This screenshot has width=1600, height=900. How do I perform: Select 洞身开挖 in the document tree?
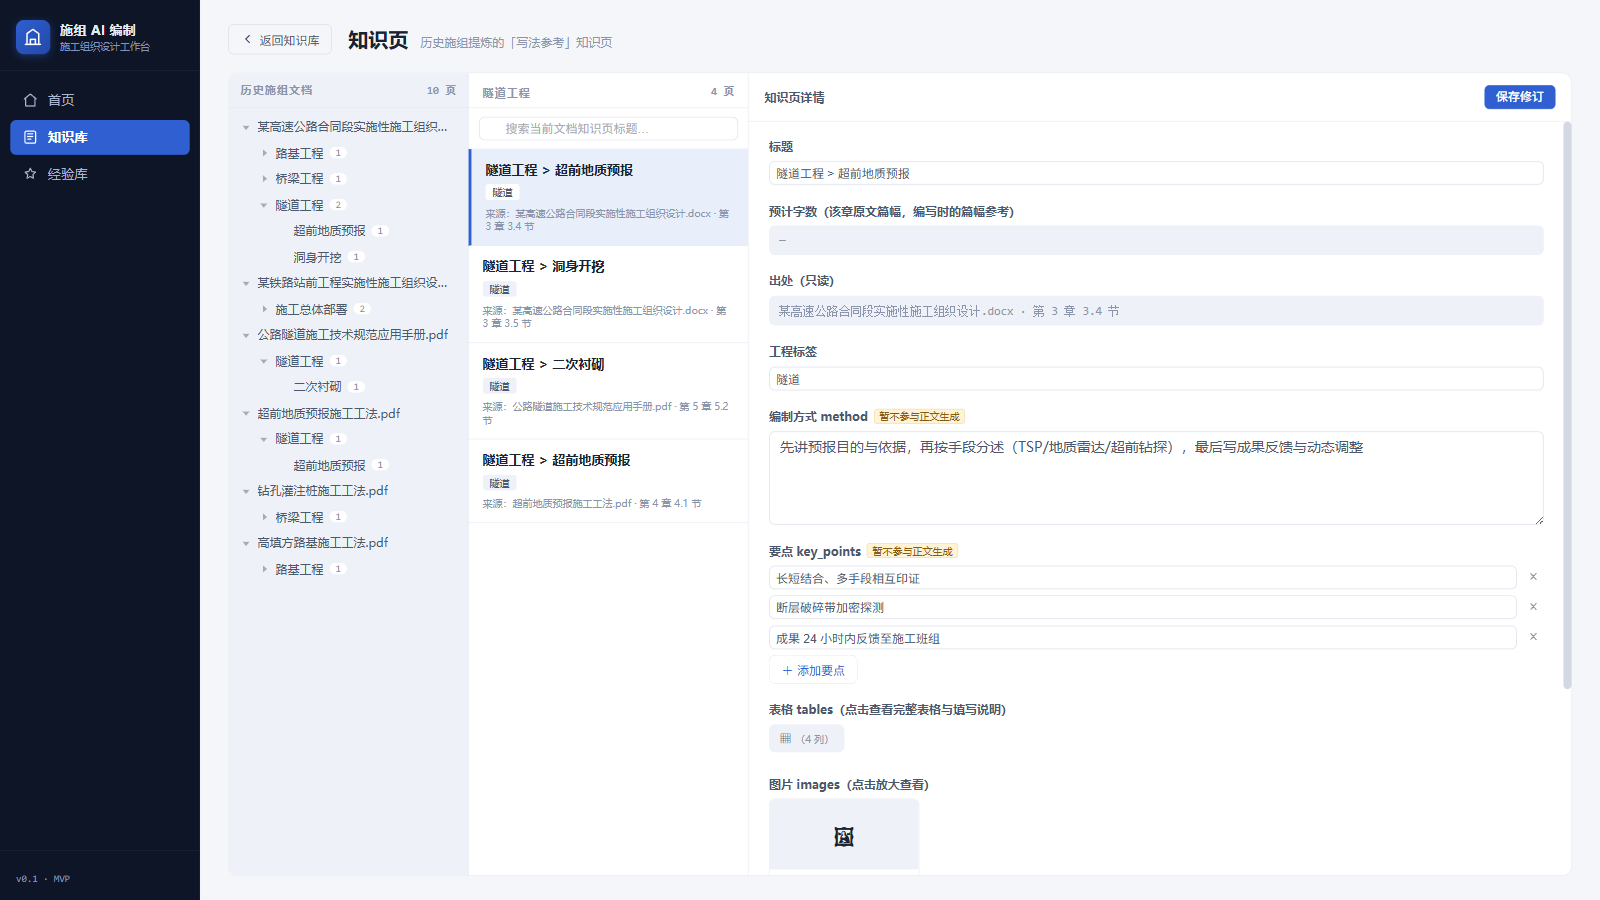(317, 257)
